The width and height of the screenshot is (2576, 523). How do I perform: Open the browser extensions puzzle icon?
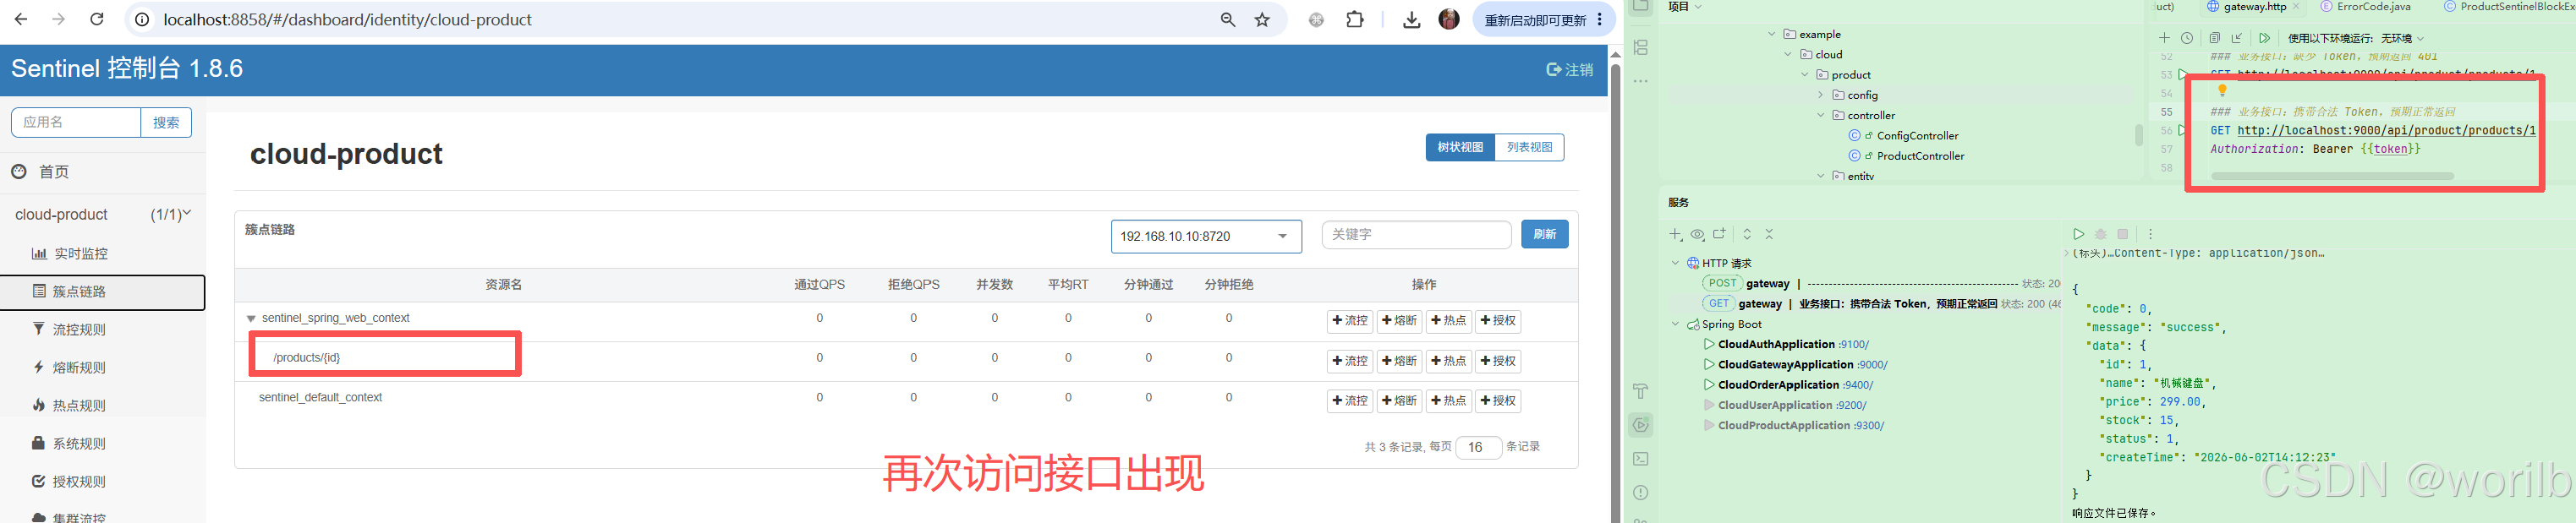tap(1355, 19)
